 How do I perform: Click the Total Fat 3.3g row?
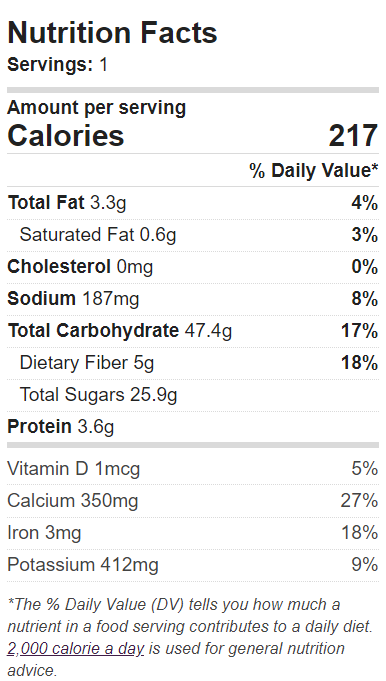[x=193, y=203]
